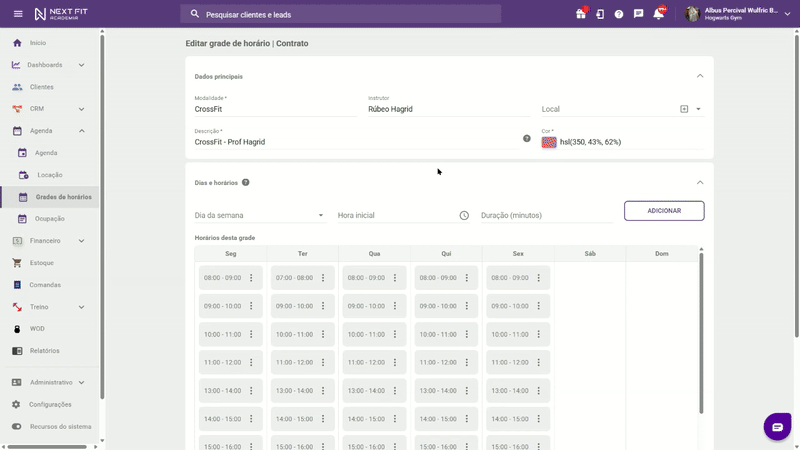This screenshot has width=800, height=450.
Task: Click the schedule grid vertical scrollbar
Action: click(701, 333)
